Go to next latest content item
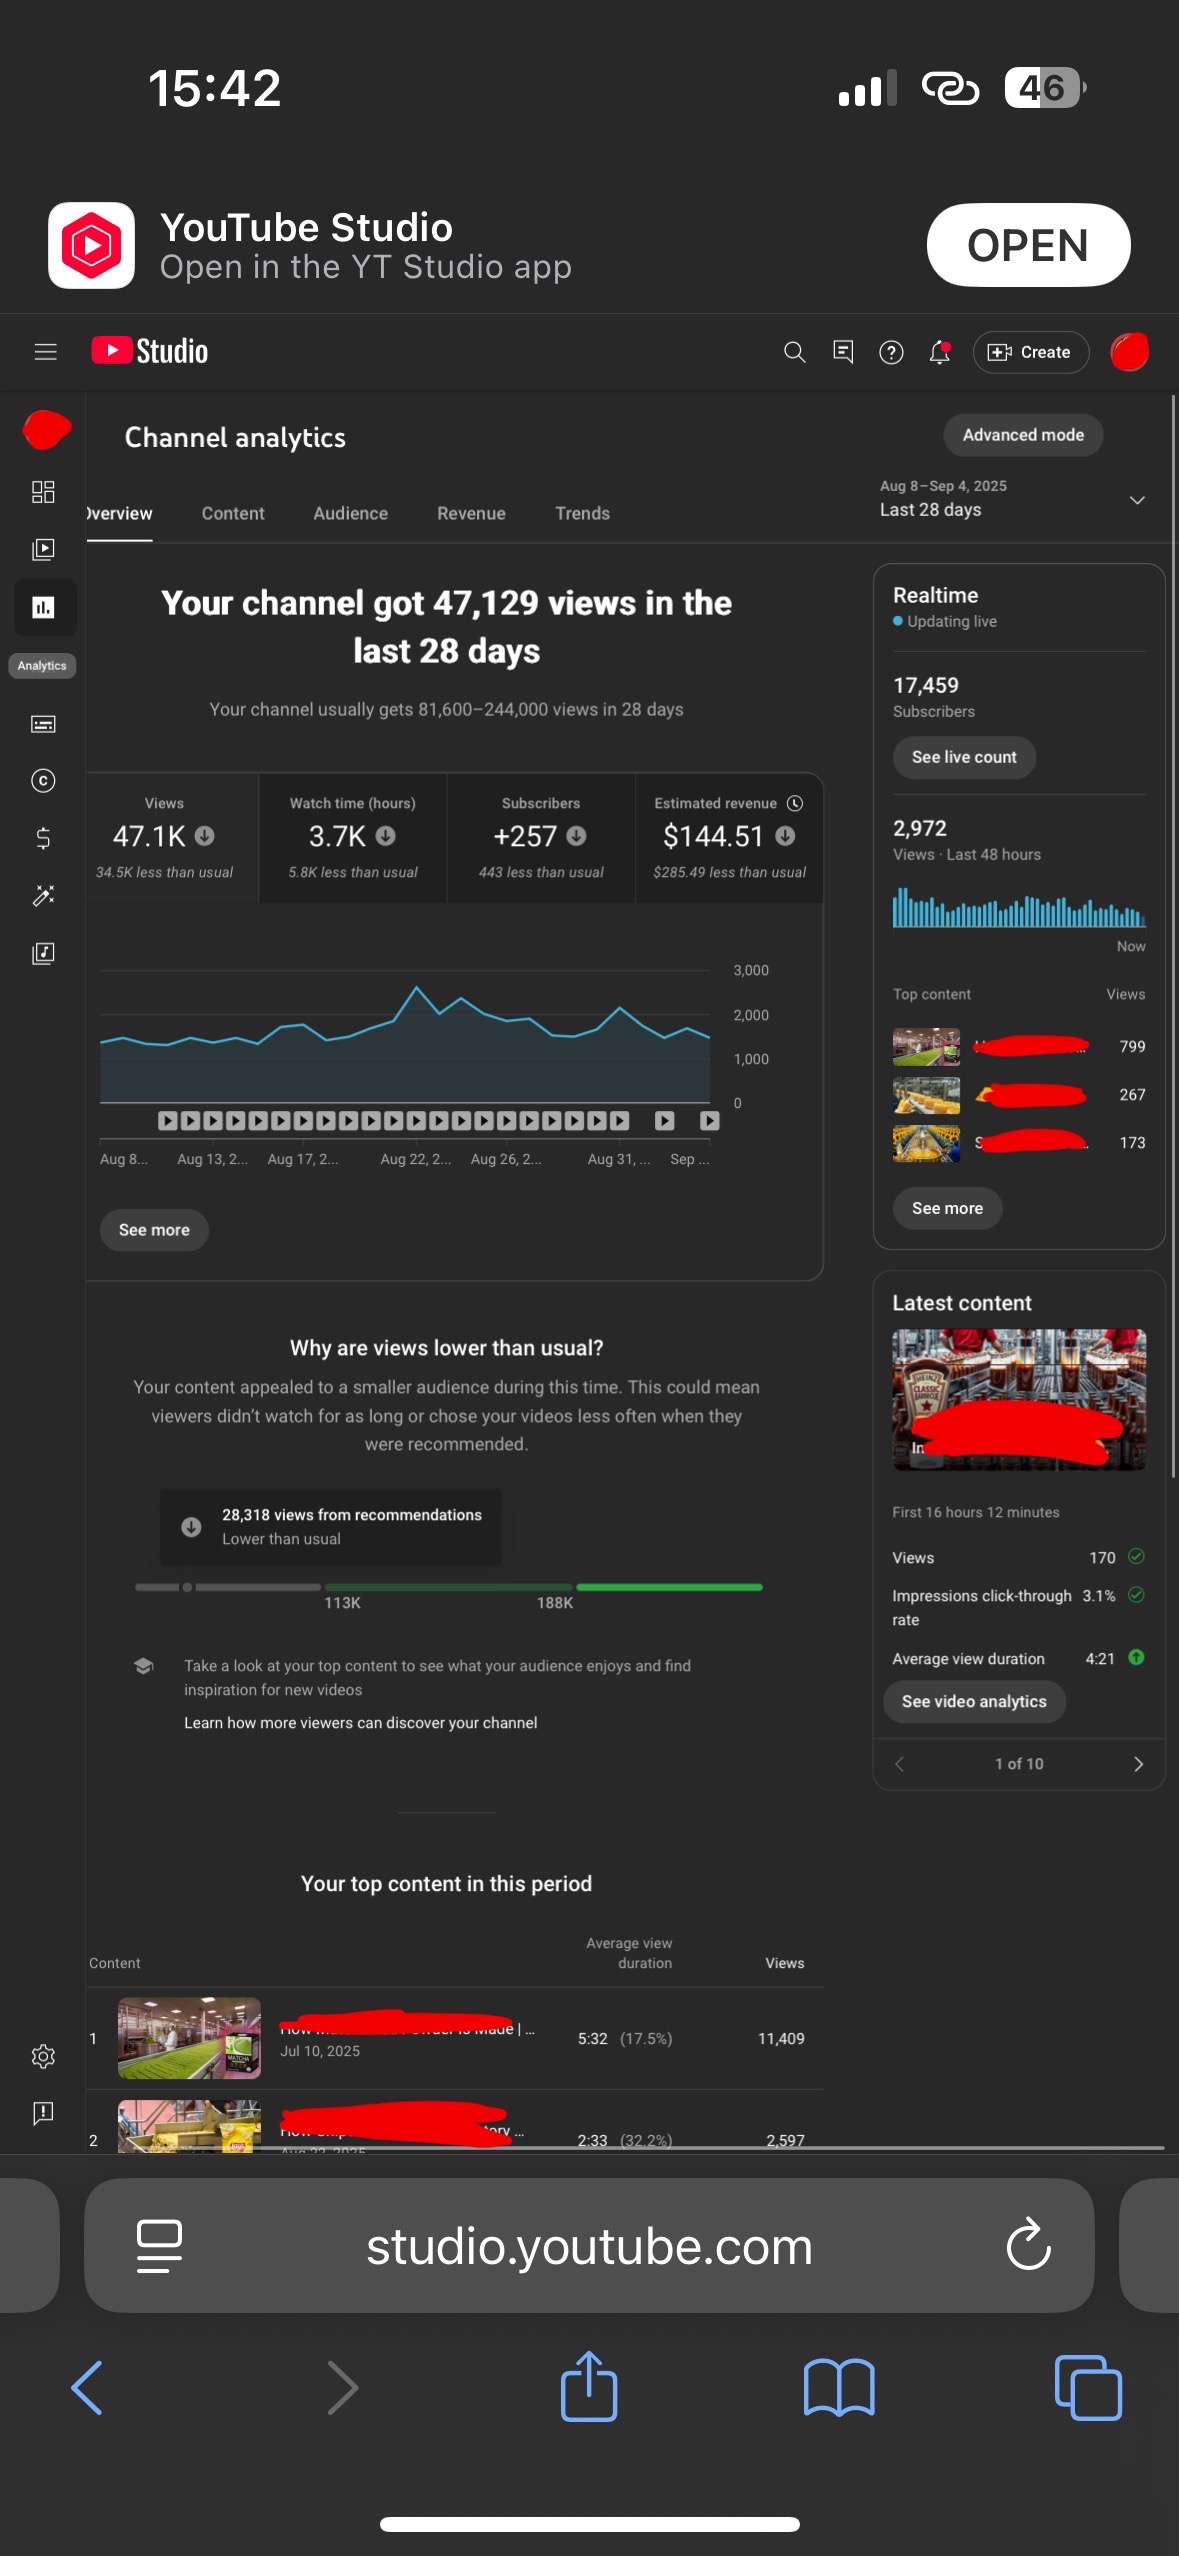1179x2556 pixels. [1137, 1764]
